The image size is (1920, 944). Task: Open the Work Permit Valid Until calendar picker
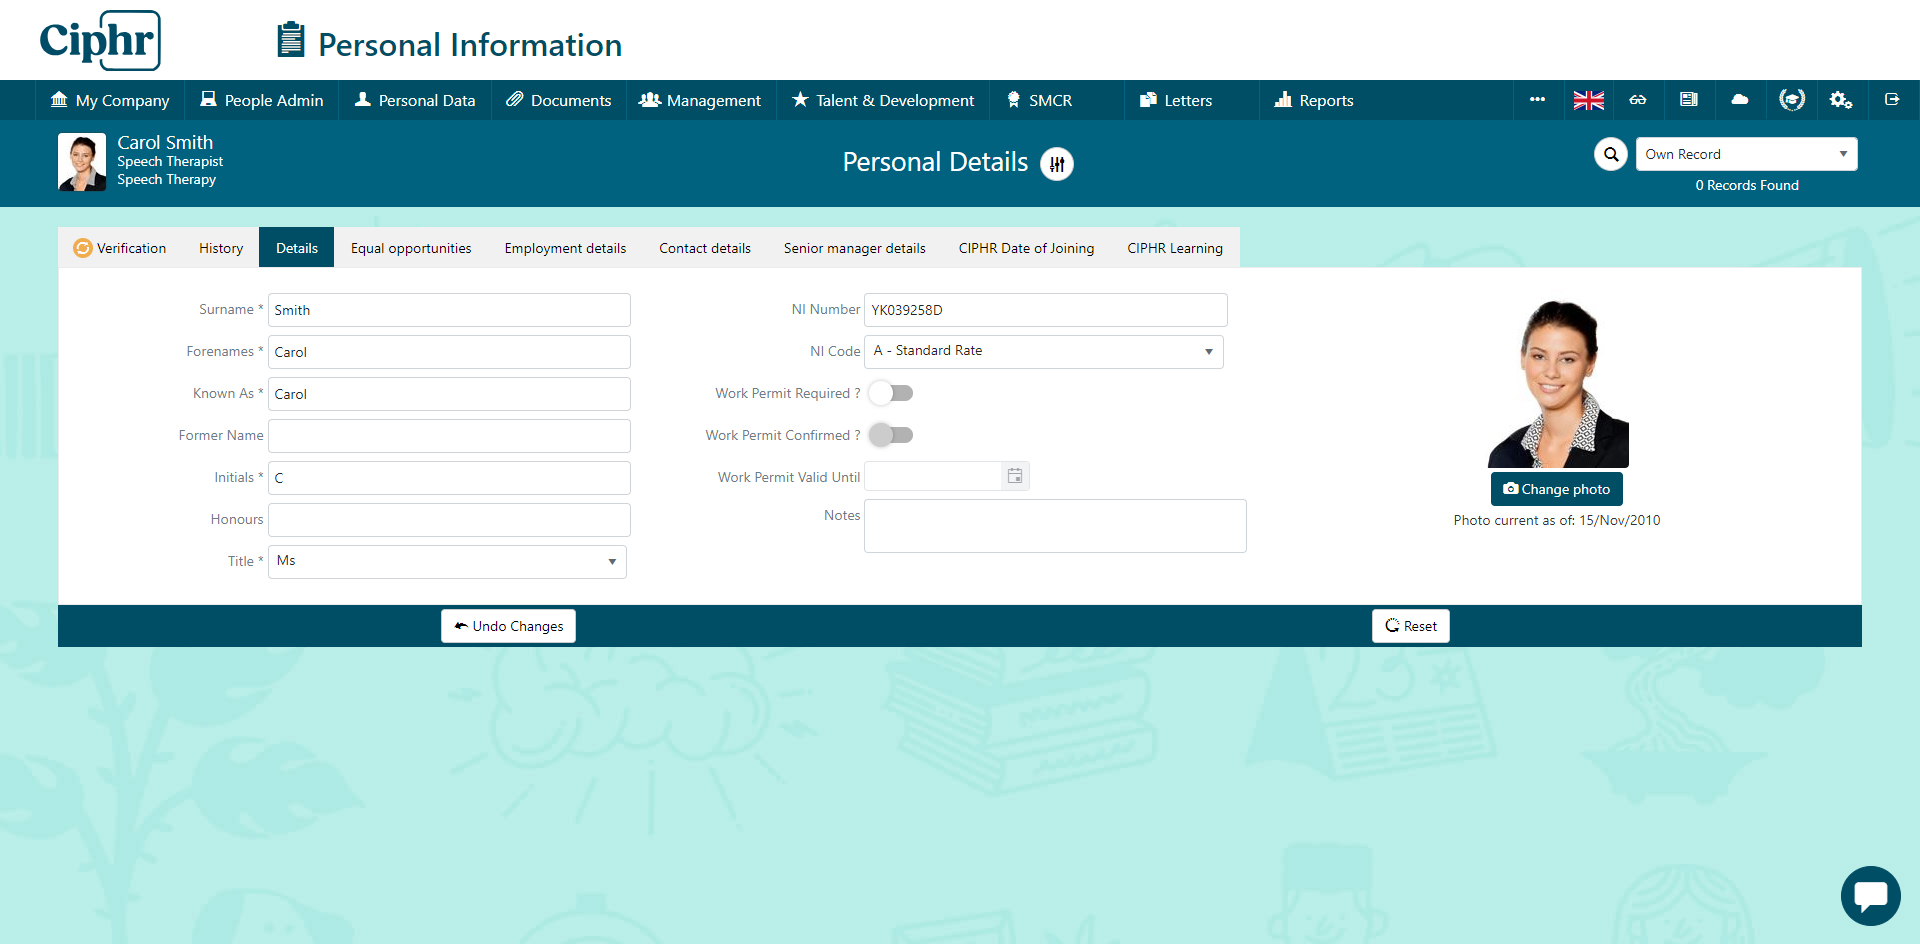pyautogui.click(x=1014, y=476)
